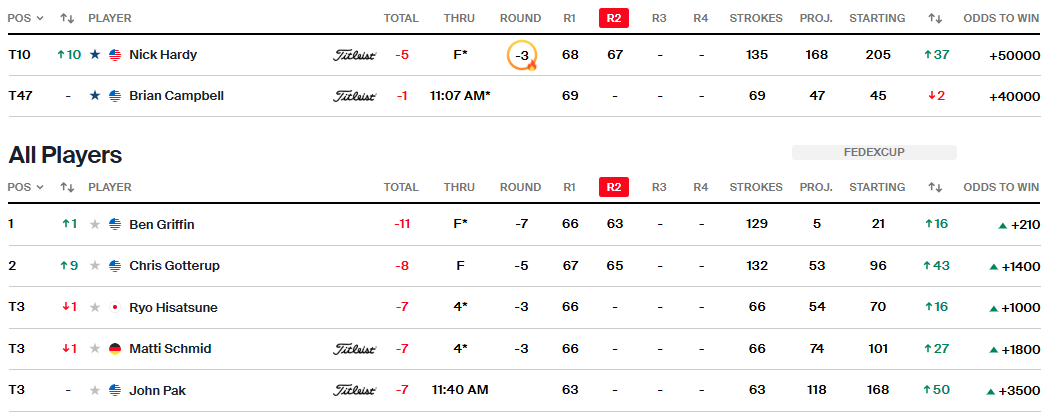Sort All Players by TOTAL column
The height and width of the screenshot is (417, 1057).
click(x=401, y=187)
